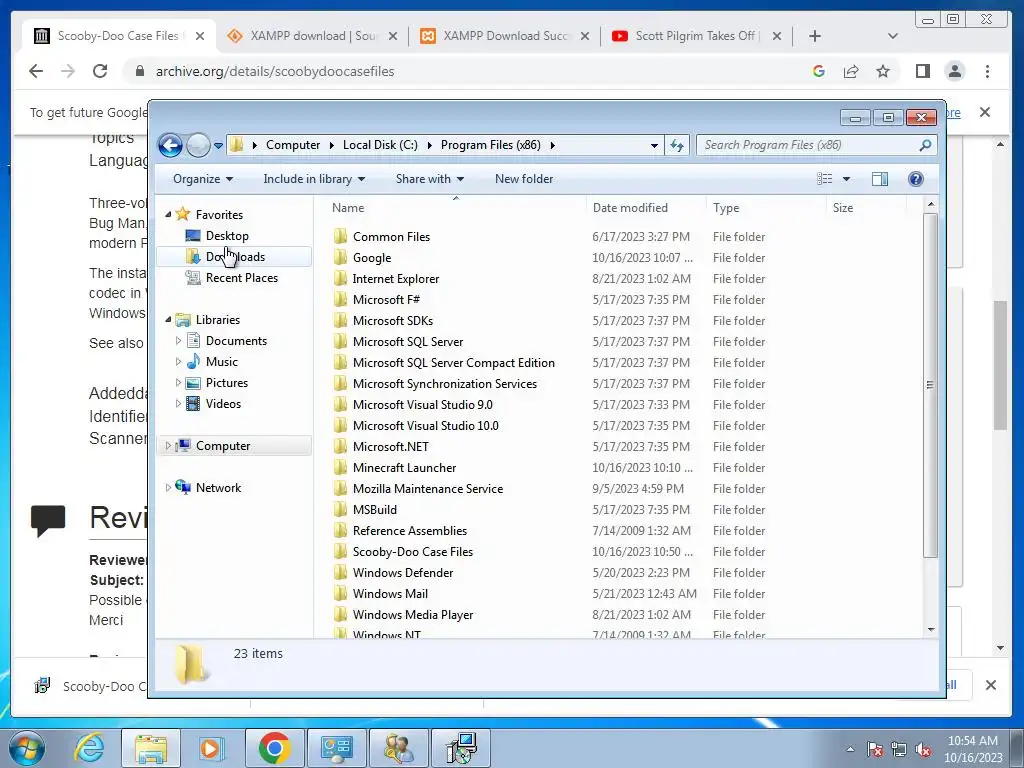Click the file list vertical scrollbar thumb

pos(931,385)
